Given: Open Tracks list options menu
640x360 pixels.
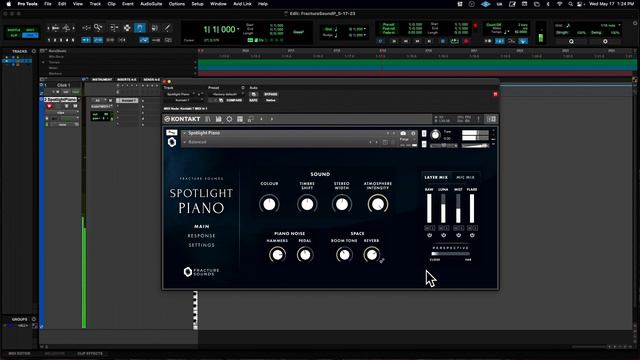Looking at the screenshot, I should pos(34,51).
